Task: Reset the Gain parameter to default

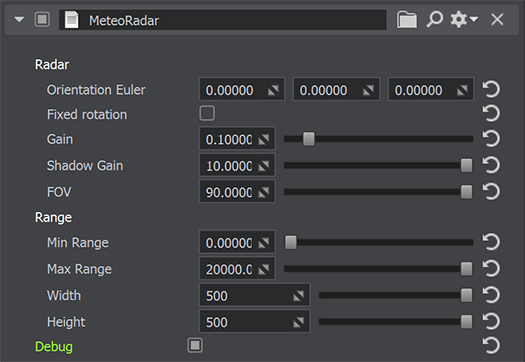Action: pos(491,138)
